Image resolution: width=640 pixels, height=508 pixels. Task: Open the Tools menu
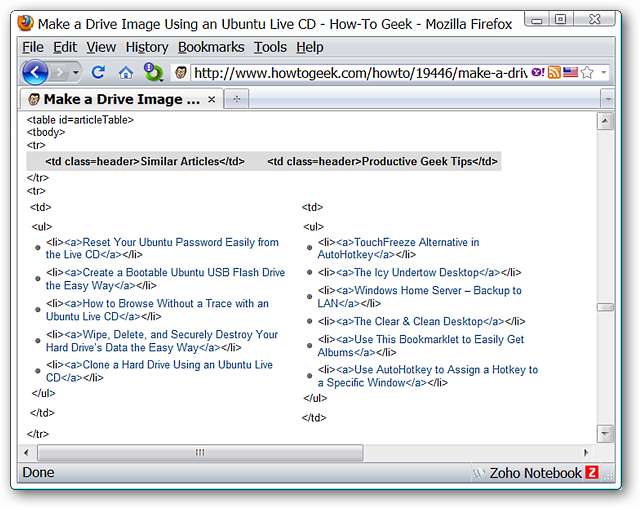(x=270, y=47)
